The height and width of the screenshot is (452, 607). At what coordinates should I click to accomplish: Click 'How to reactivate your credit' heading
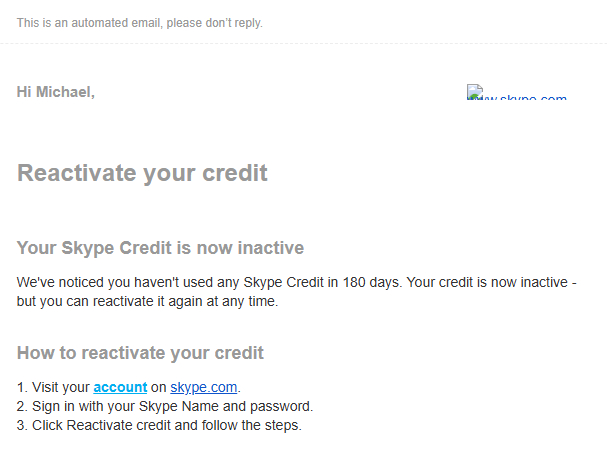[x=140, y=353]
